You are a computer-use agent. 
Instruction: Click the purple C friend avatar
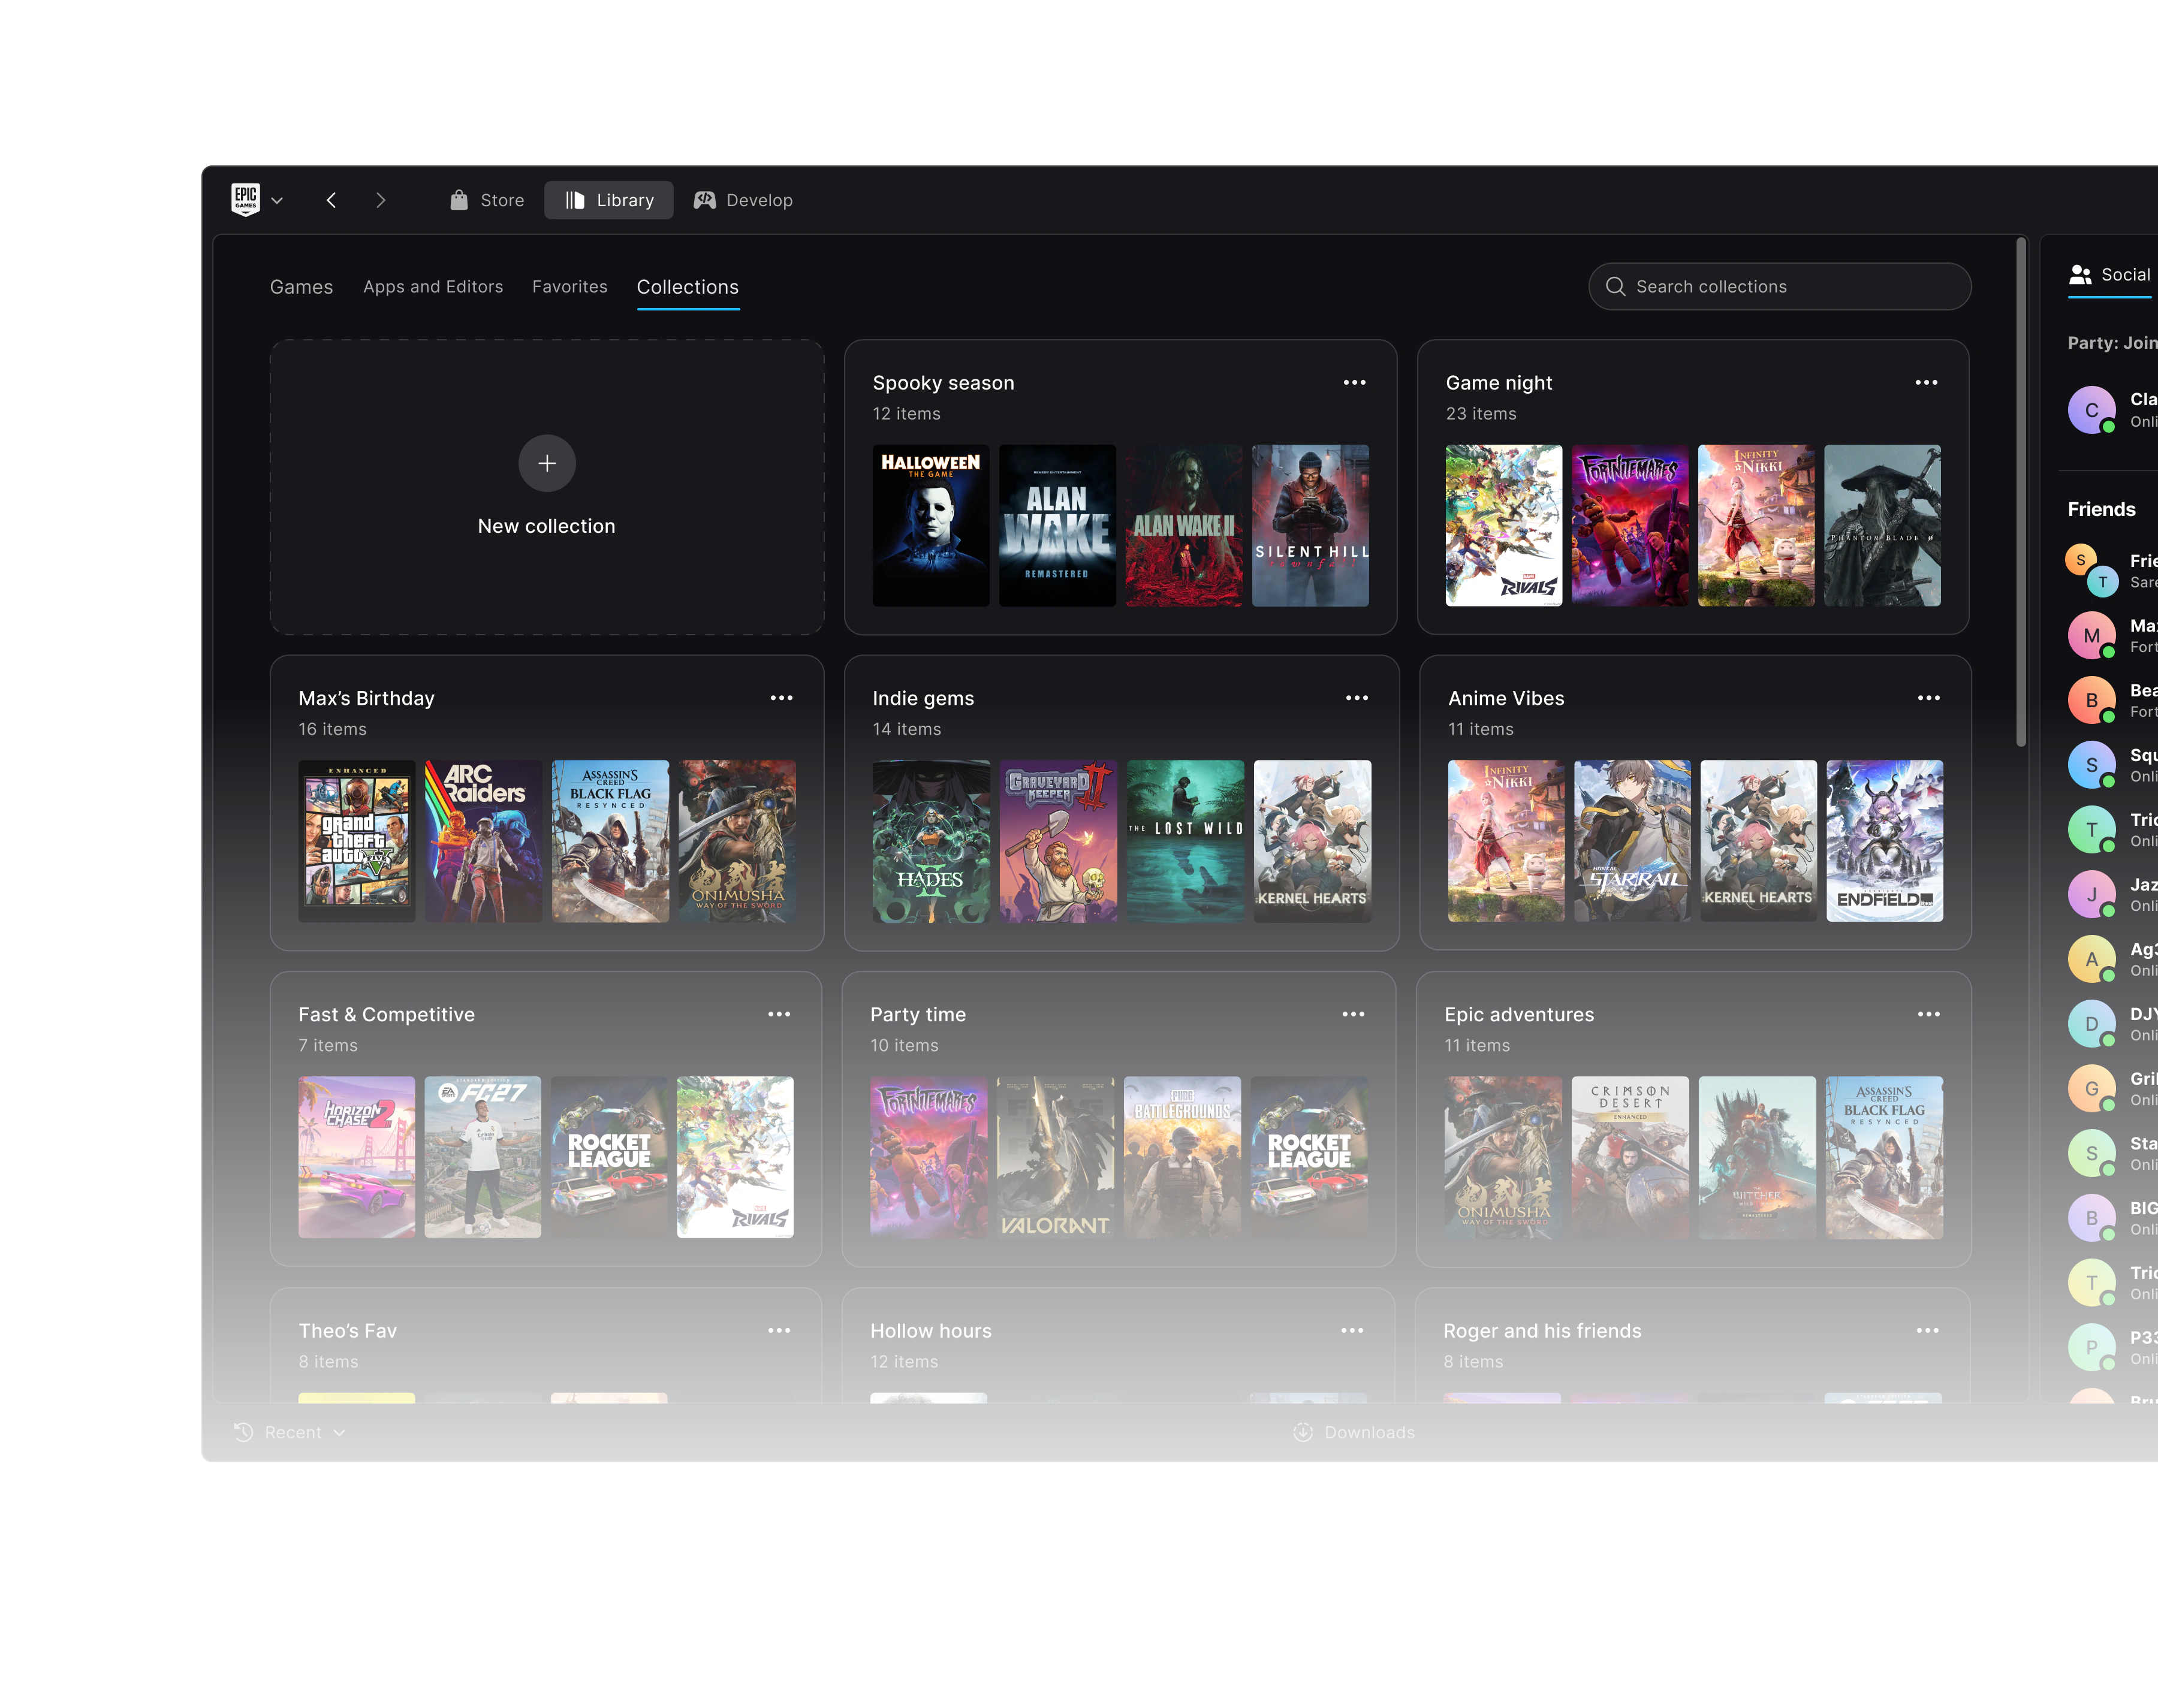pos(2091,410)
